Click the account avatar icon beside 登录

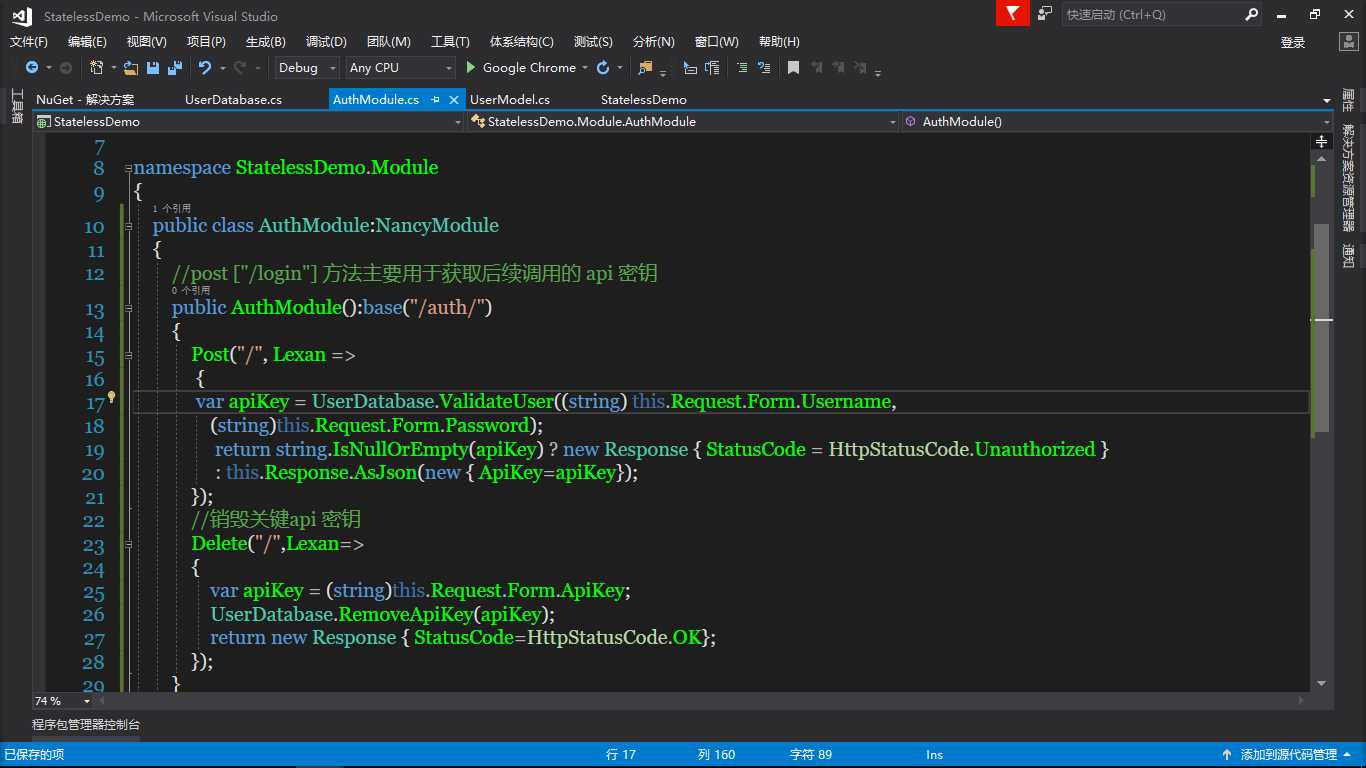(x=1347, y=42)
